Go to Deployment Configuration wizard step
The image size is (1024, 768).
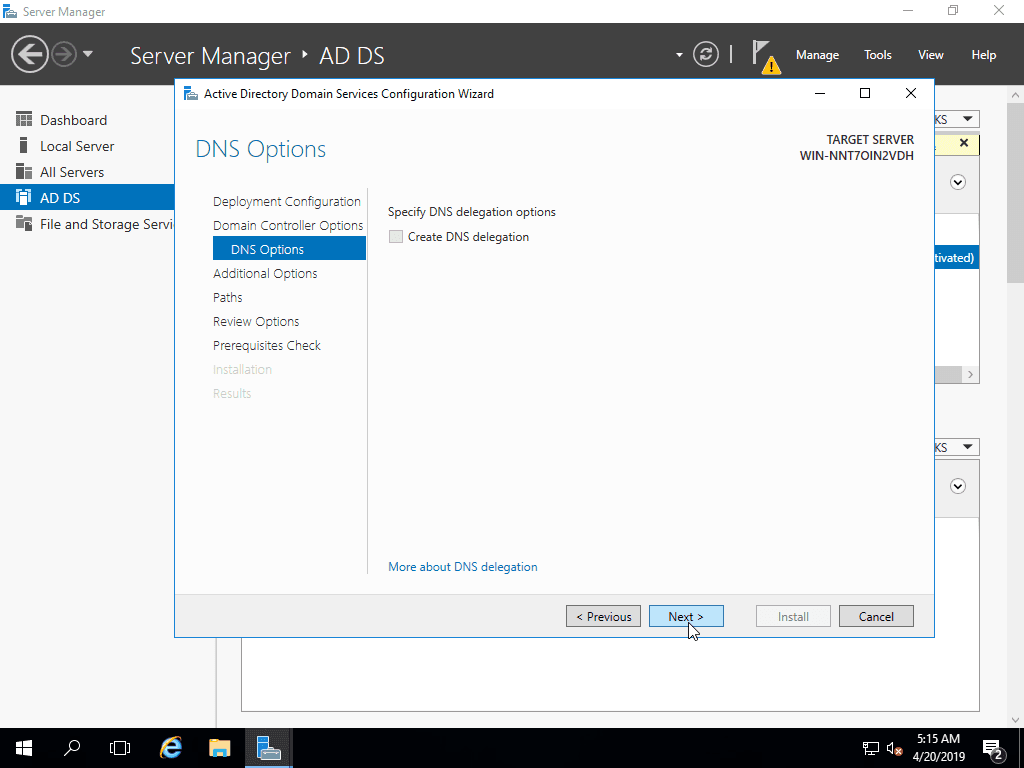coord(287,202)
